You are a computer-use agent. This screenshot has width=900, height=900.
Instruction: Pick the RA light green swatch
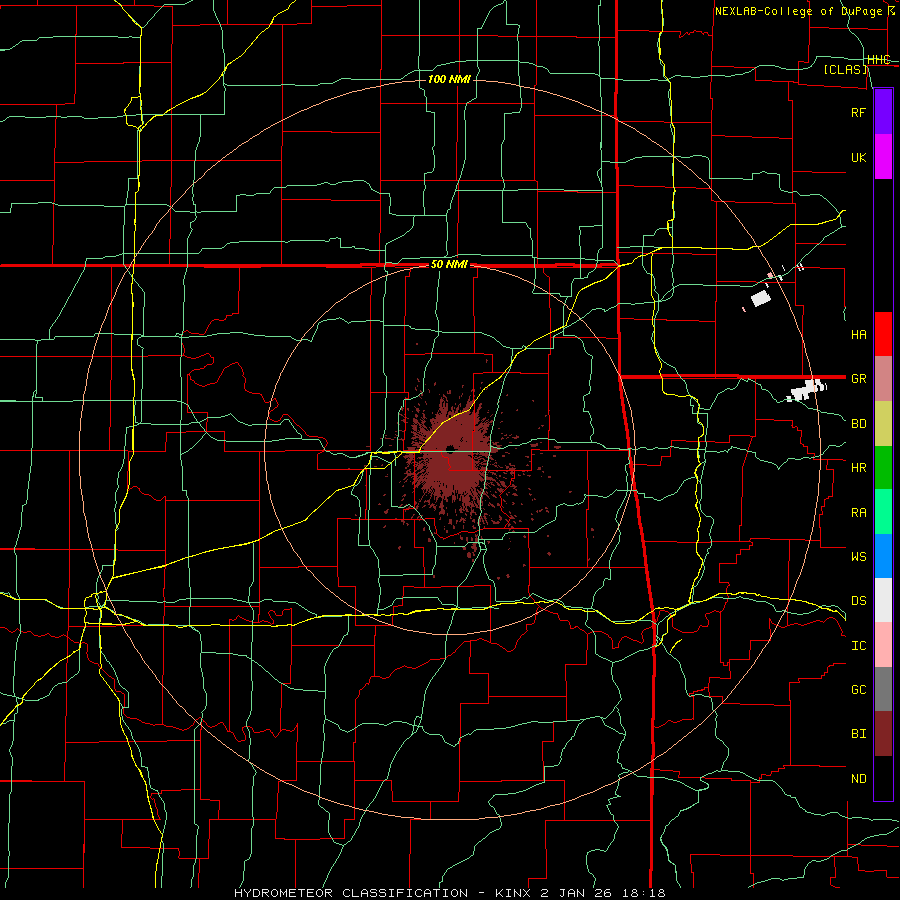coord(883,512)
